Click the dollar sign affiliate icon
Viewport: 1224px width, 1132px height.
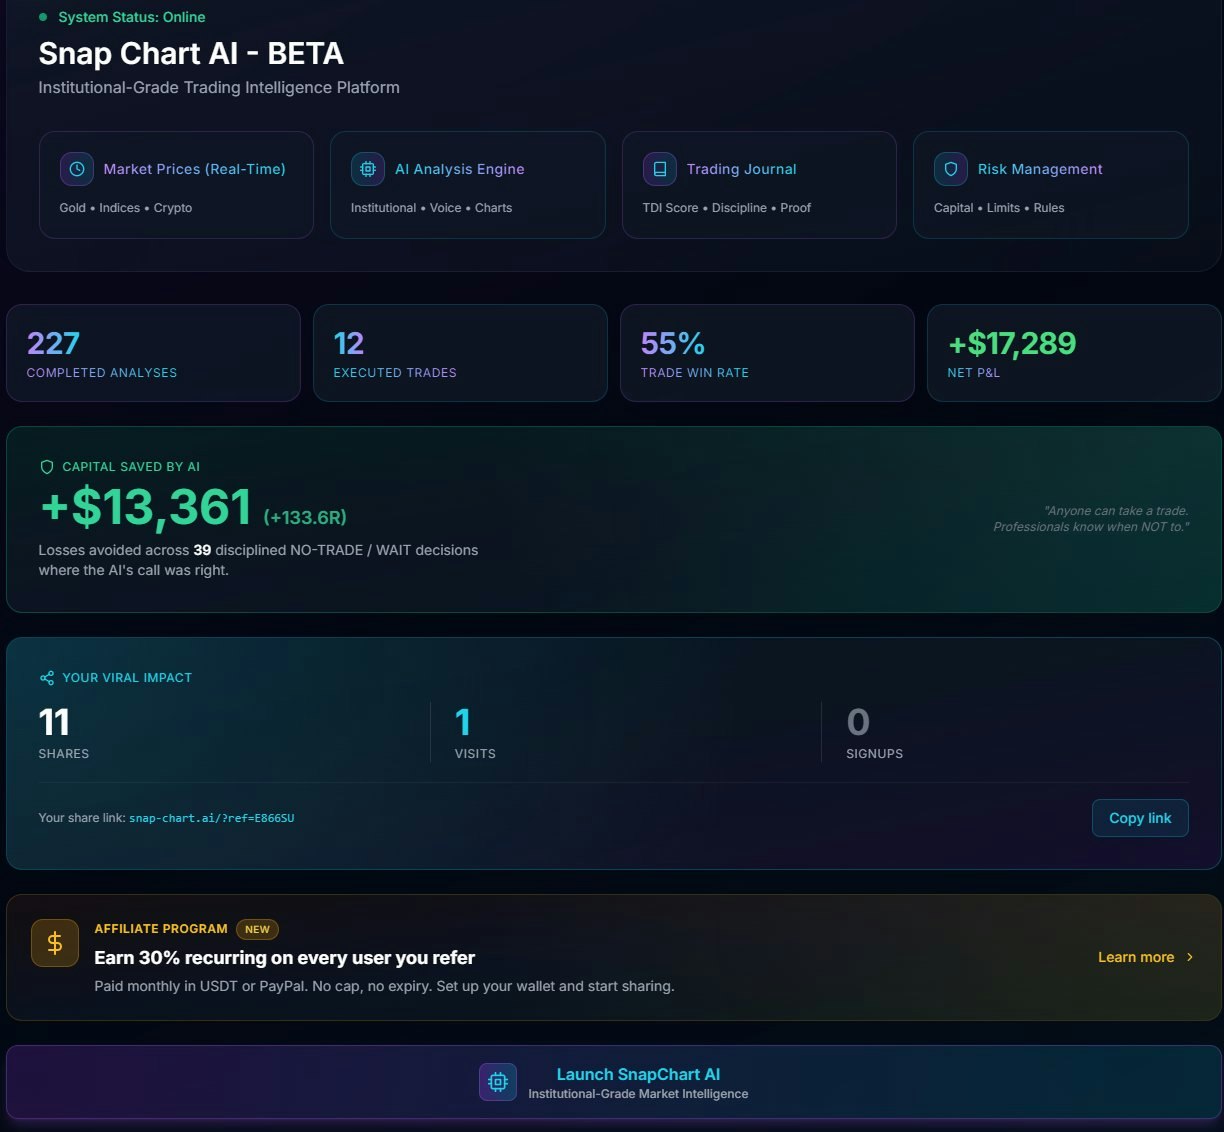click(55, 943)
